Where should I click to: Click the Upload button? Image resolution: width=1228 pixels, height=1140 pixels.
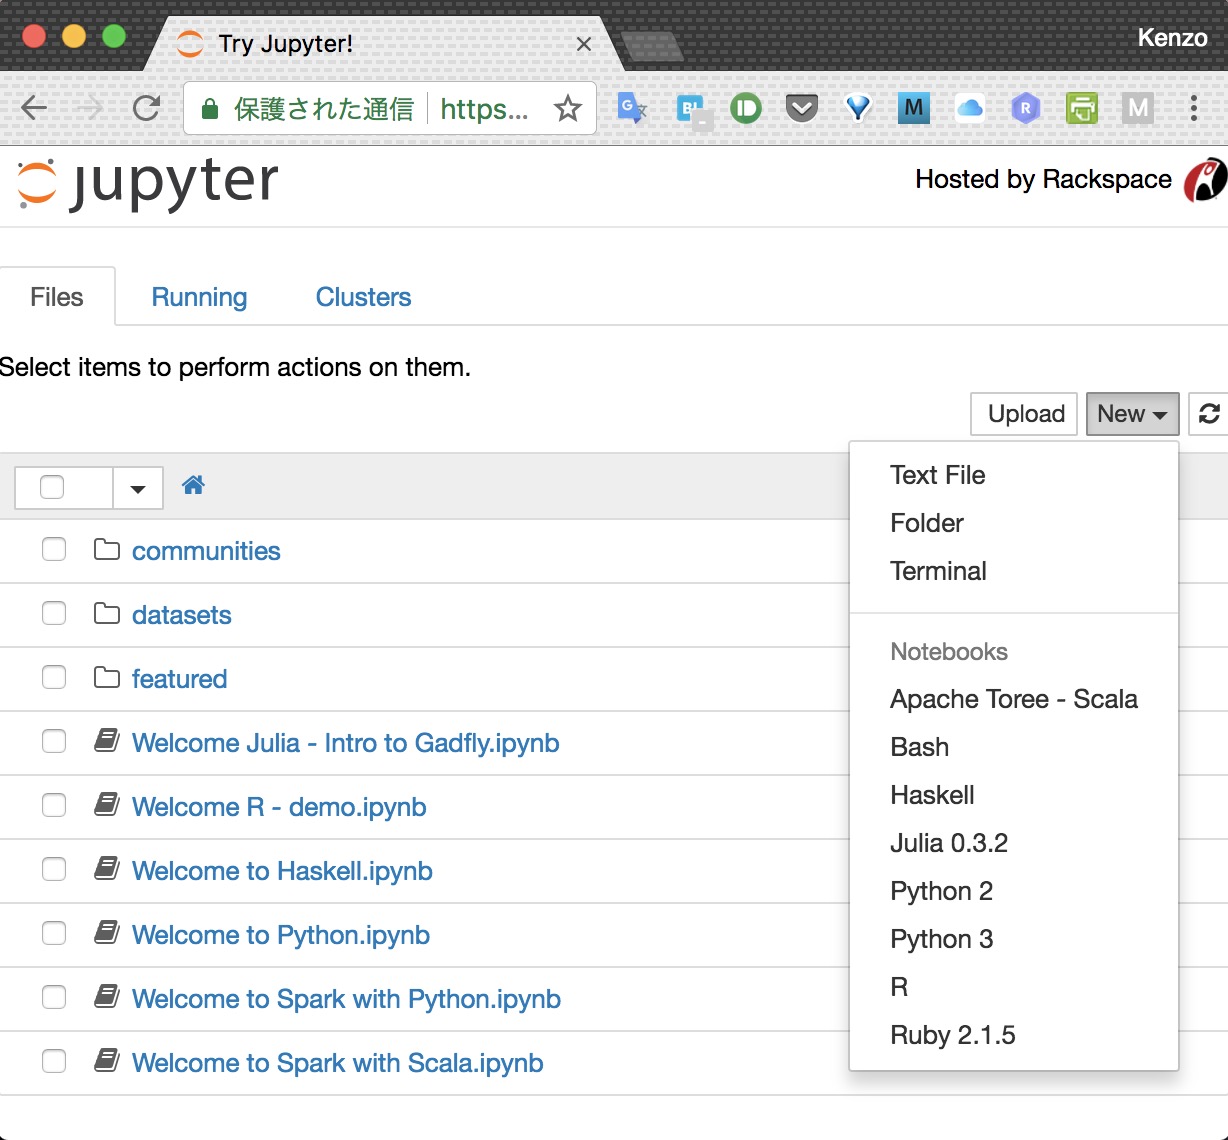pos(1023,413)
